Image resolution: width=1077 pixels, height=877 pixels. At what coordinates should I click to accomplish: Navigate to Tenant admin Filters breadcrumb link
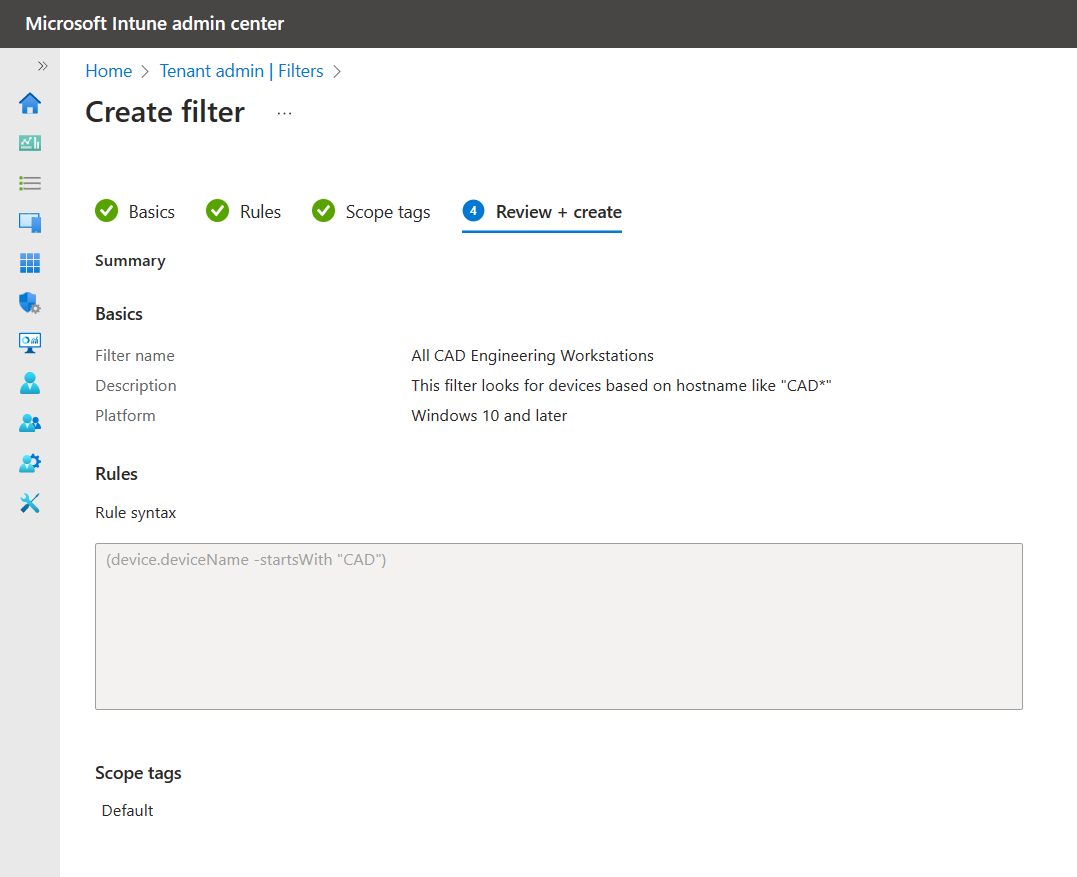click(241, 71)
